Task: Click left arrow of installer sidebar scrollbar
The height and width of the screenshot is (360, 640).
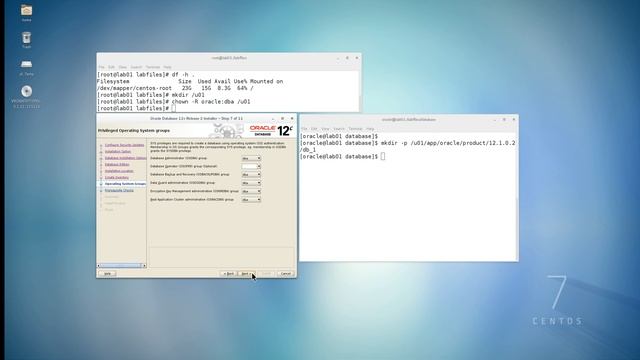Action: 99,266
